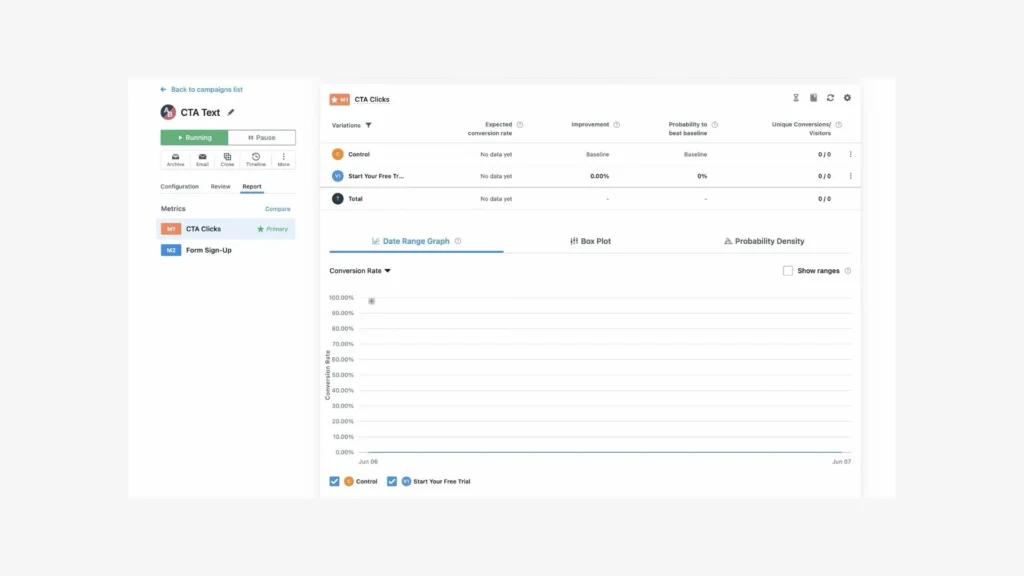Archive the campaign using the Archive icon
This screenshot has width=1024, height=576.
pyautogui.click(x=175, y=159)
